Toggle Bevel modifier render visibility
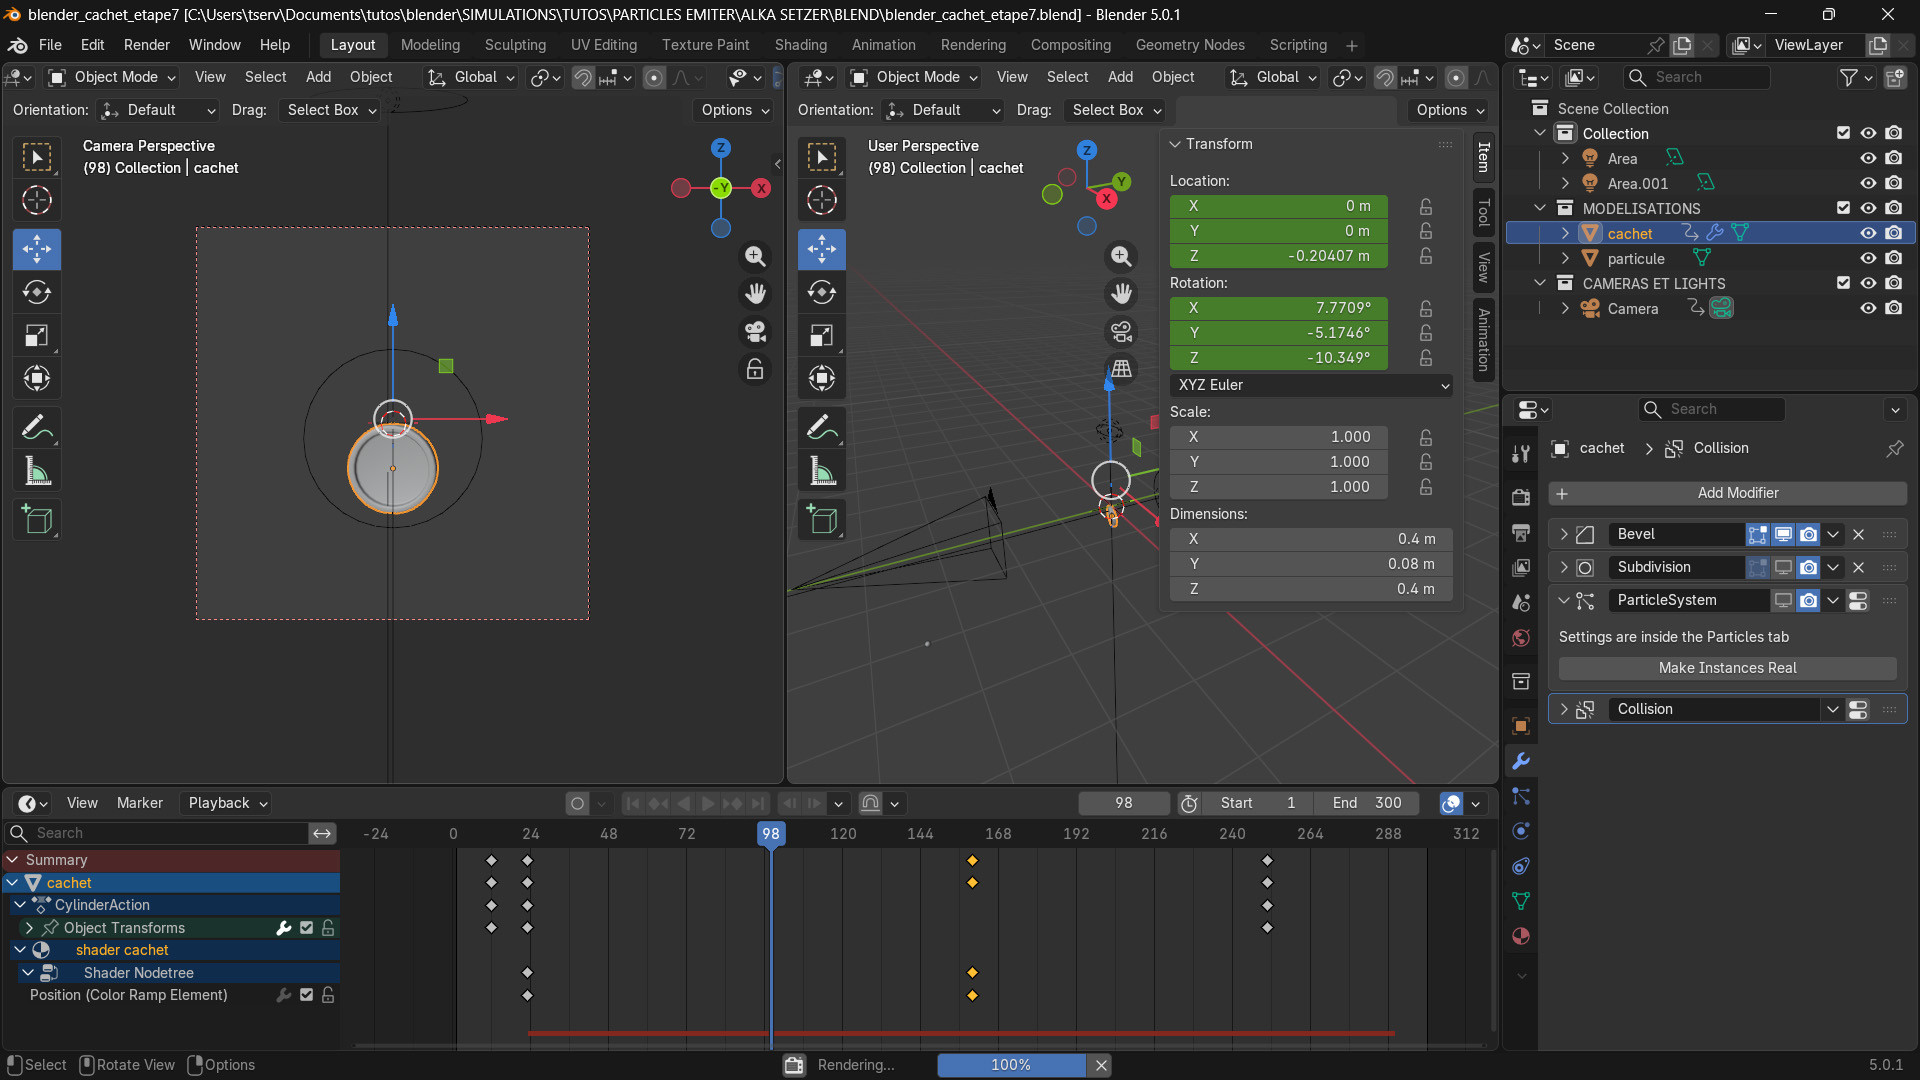 1808,534
